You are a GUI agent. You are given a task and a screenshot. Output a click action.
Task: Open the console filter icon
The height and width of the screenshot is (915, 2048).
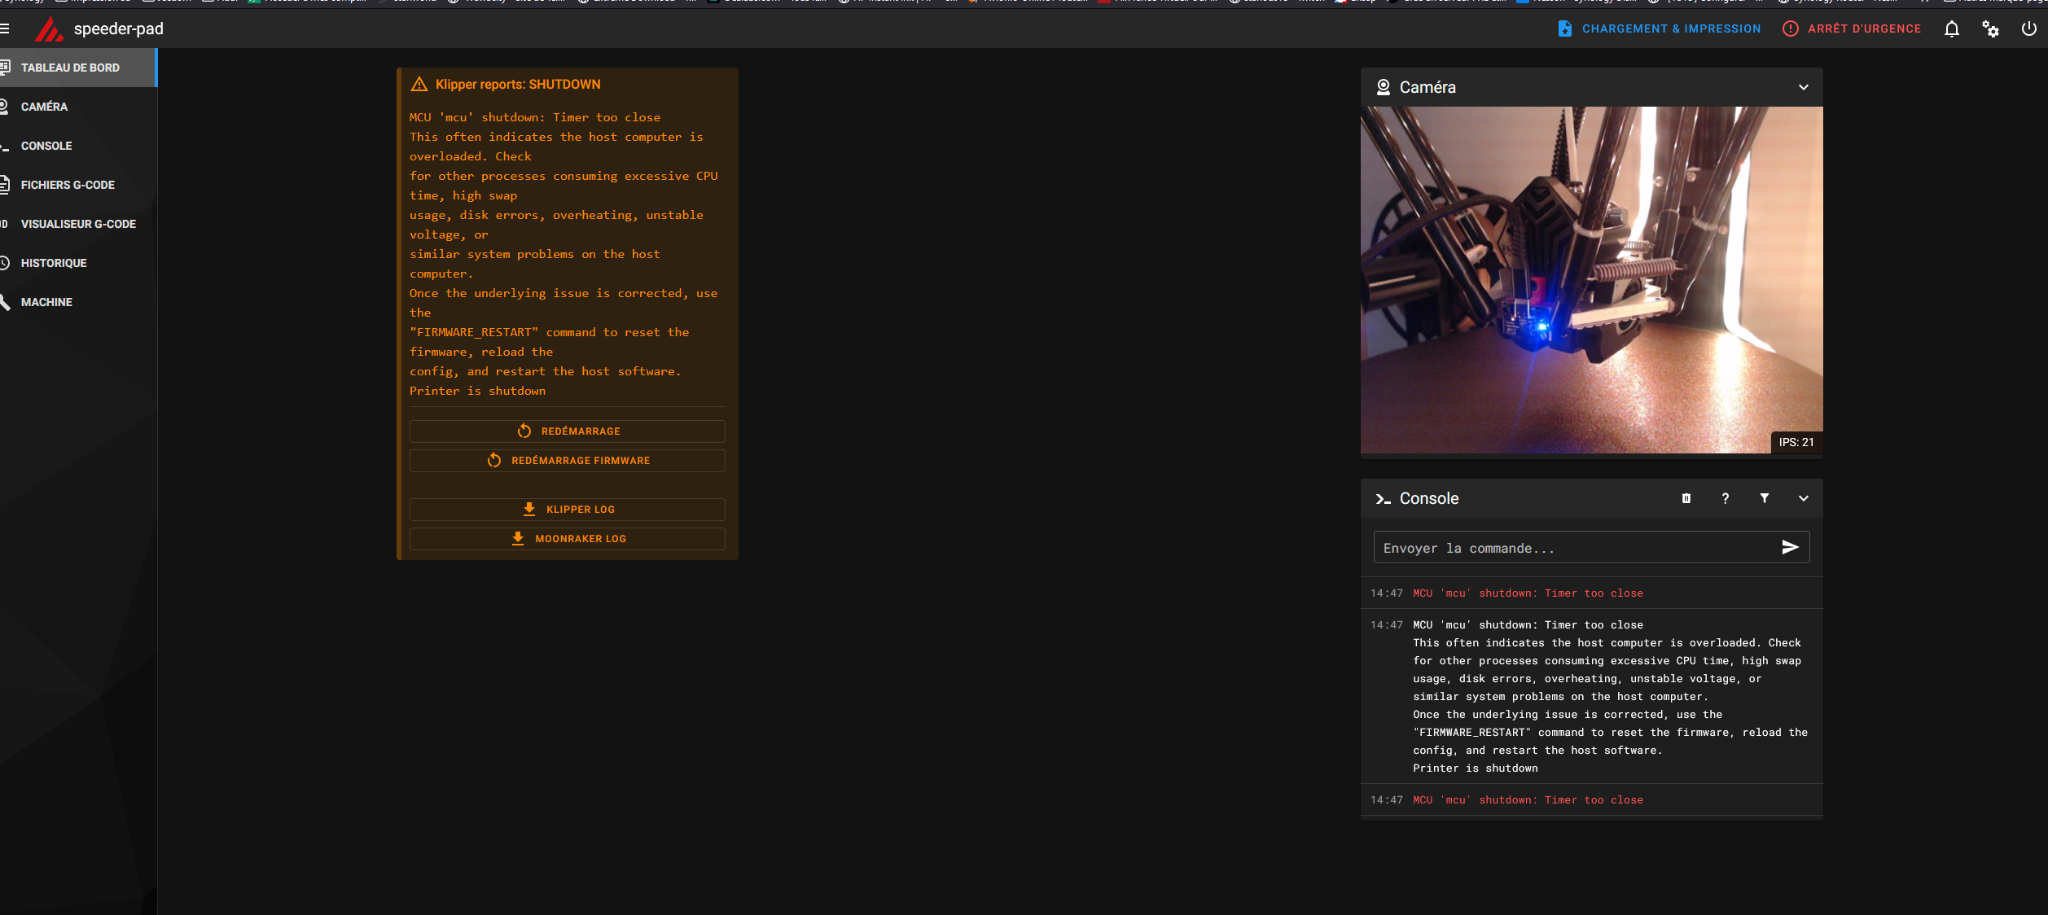click(1764, 498)
